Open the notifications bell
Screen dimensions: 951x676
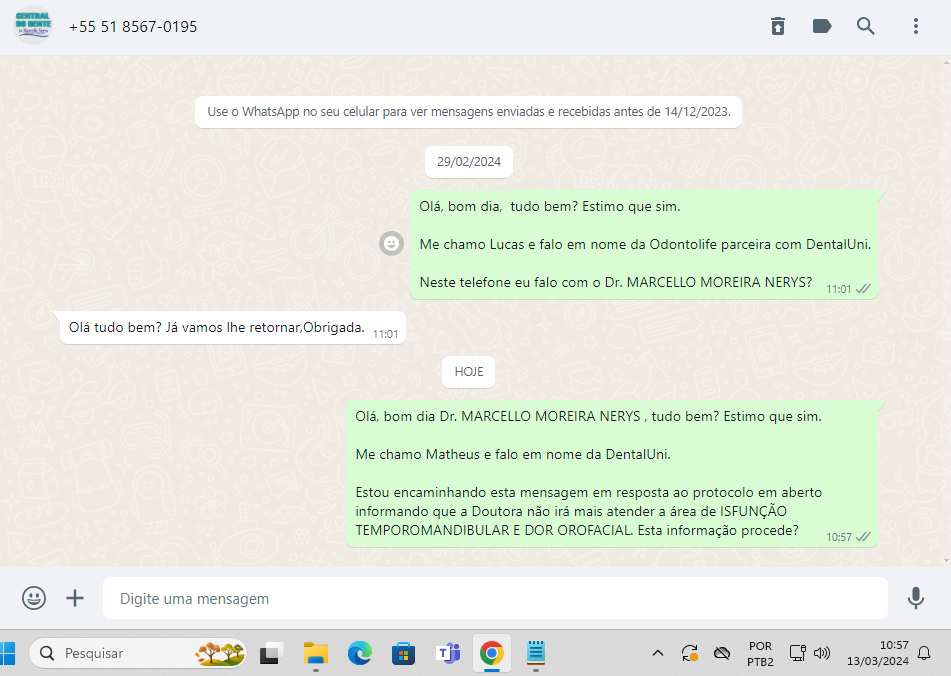(924, 653)
